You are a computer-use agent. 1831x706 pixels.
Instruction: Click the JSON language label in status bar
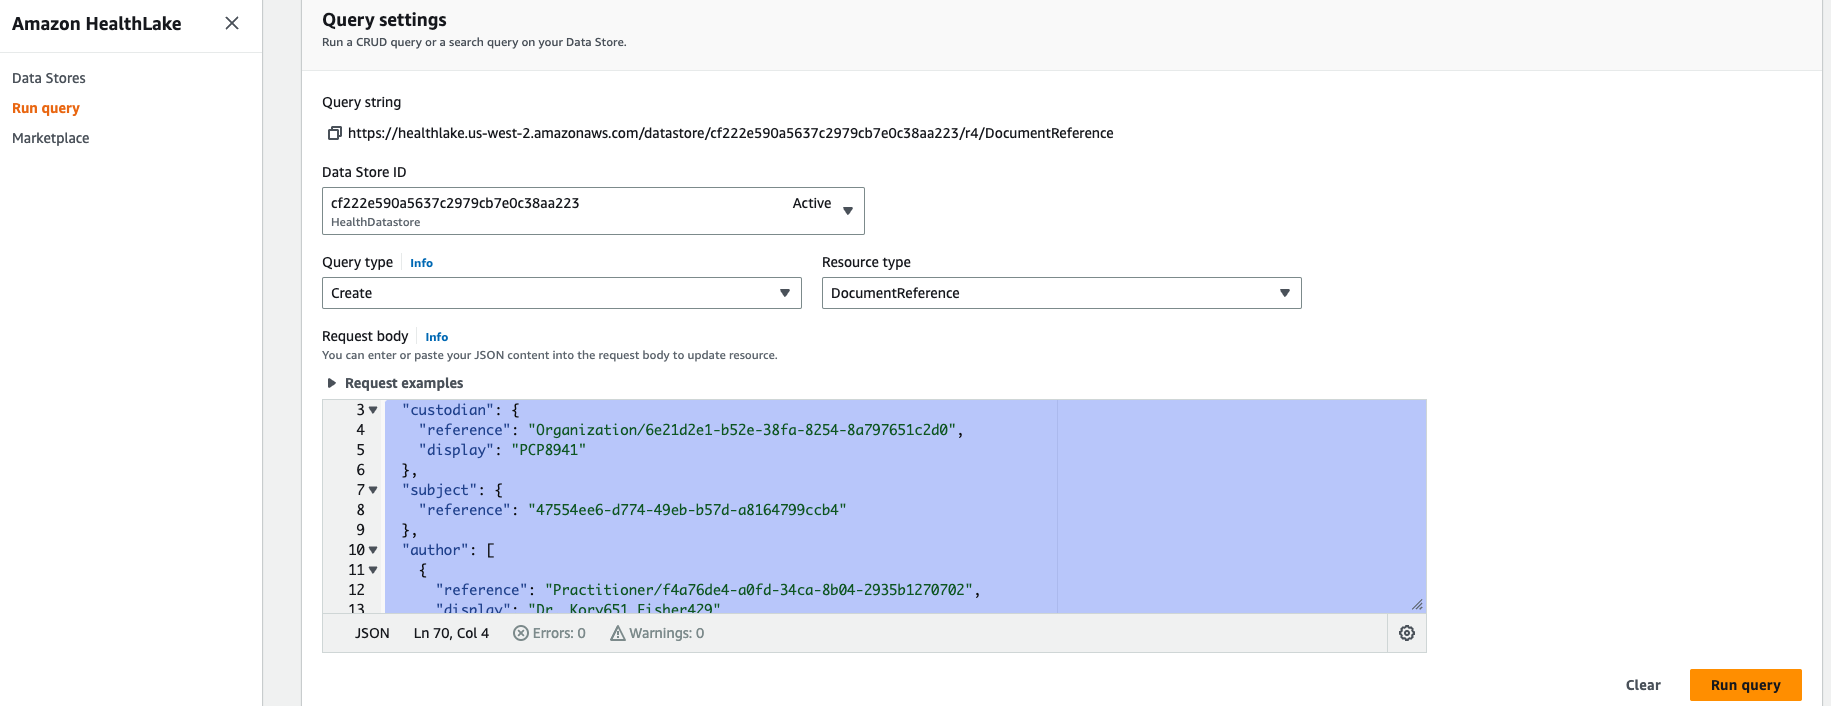(x=372, y=633)
